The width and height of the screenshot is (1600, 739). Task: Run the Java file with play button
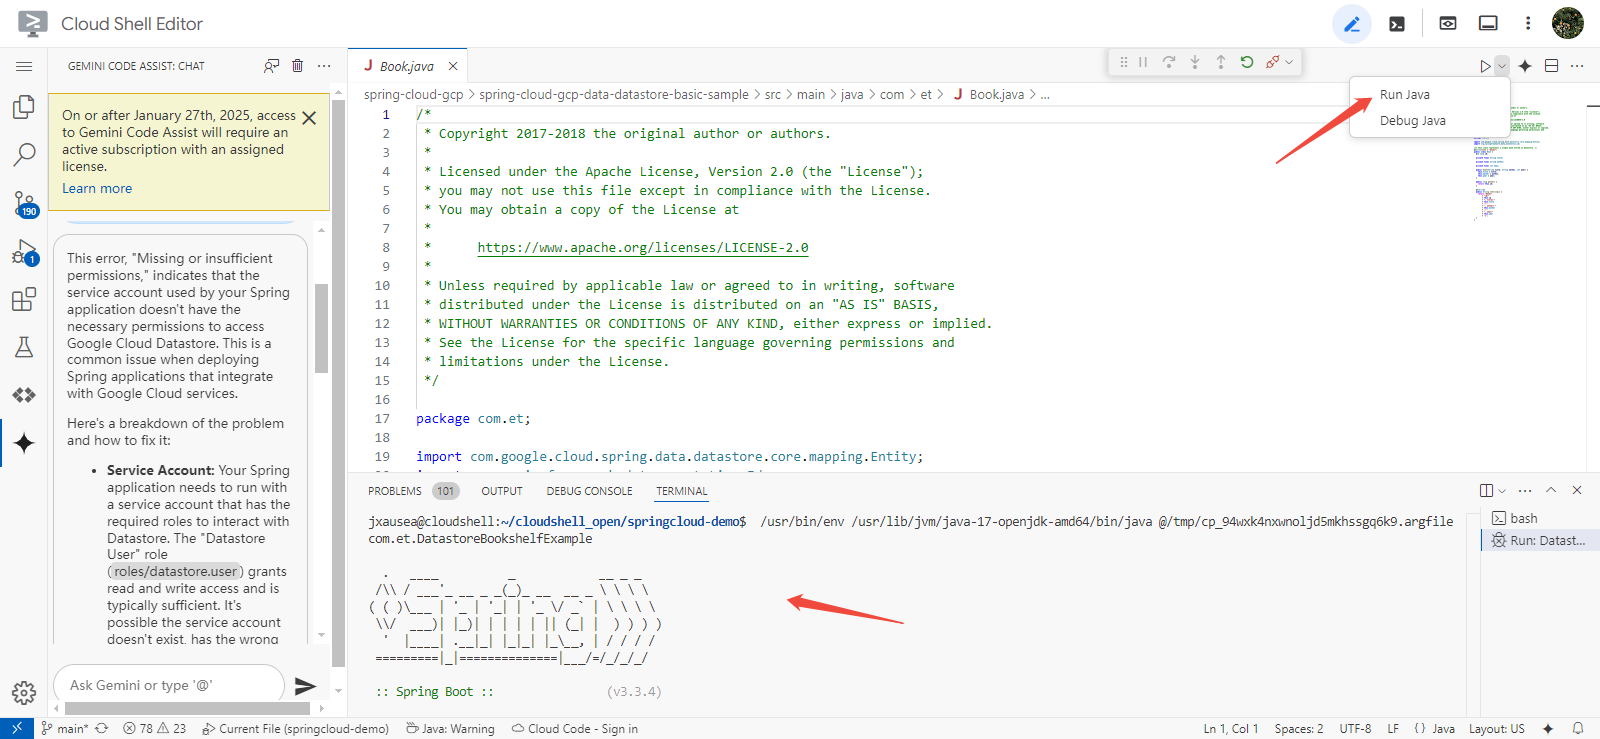click(1485, 66)
